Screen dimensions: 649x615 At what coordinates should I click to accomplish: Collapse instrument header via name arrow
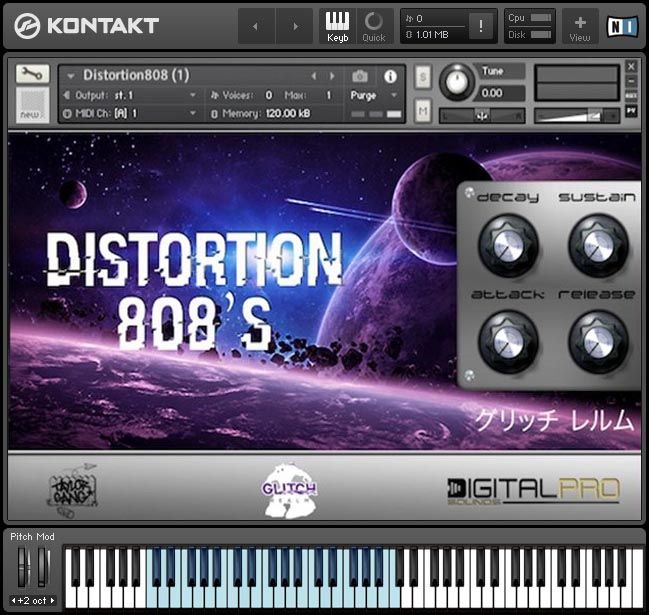[x=71, y=76]
